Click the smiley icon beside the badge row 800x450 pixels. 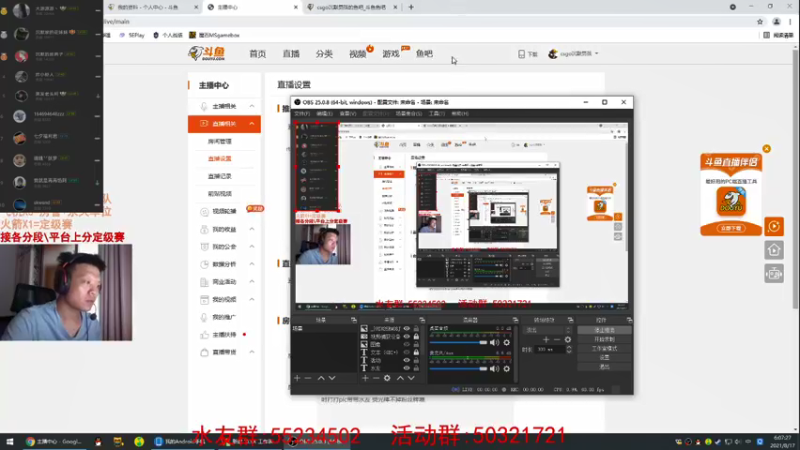(204, 211)
